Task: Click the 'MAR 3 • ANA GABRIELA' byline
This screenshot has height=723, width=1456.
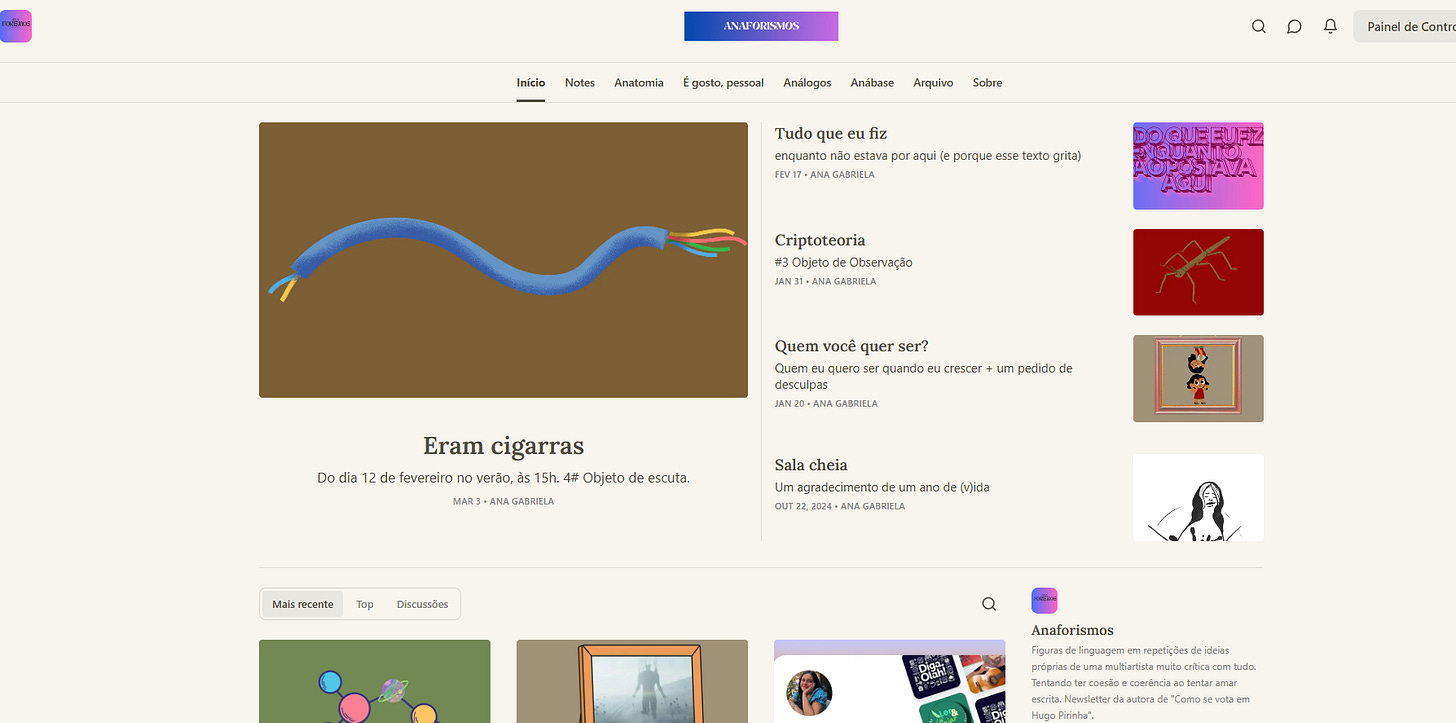Action: [x=503, y=501]
